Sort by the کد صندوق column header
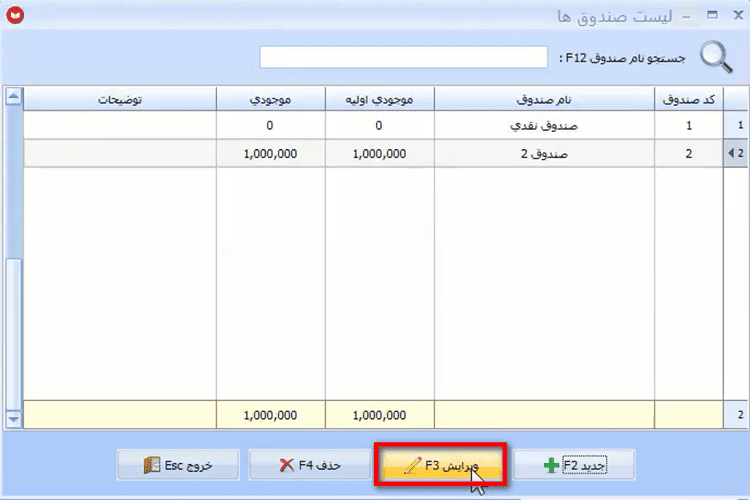Screen dimensions: 750x500 click(688, 99)
